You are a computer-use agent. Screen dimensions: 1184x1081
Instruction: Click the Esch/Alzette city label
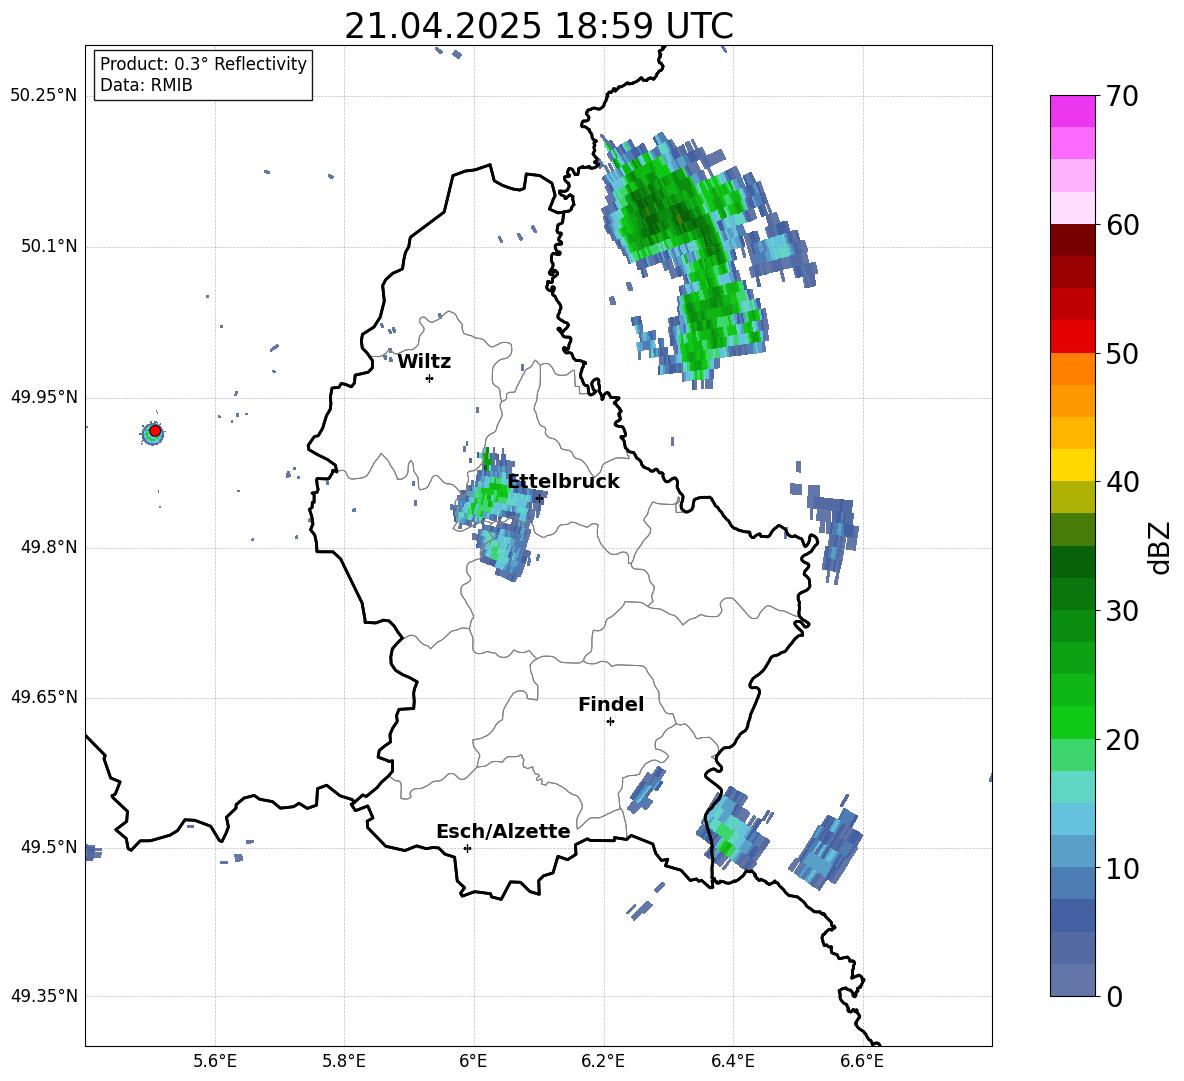(x=503, y=832)
